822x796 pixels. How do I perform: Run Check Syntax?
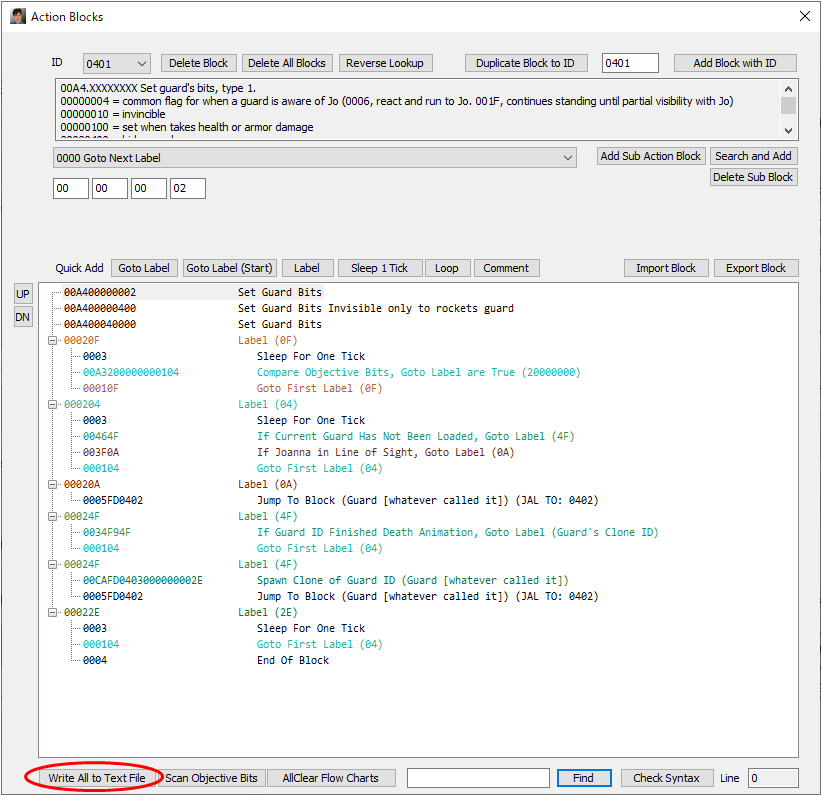click(x=666, y=778)
